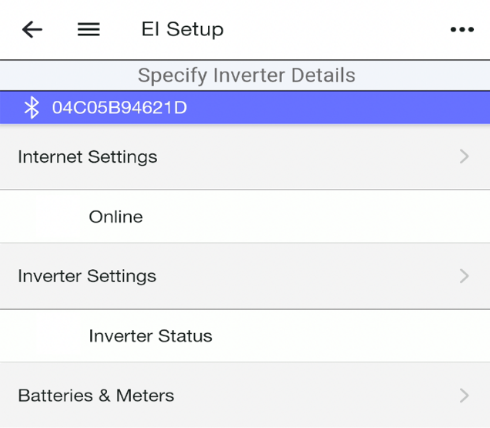The height and width of the screenshot is (428, 490).
Task: Click the Specify Inverter Details header
Action: coord(246,75)
